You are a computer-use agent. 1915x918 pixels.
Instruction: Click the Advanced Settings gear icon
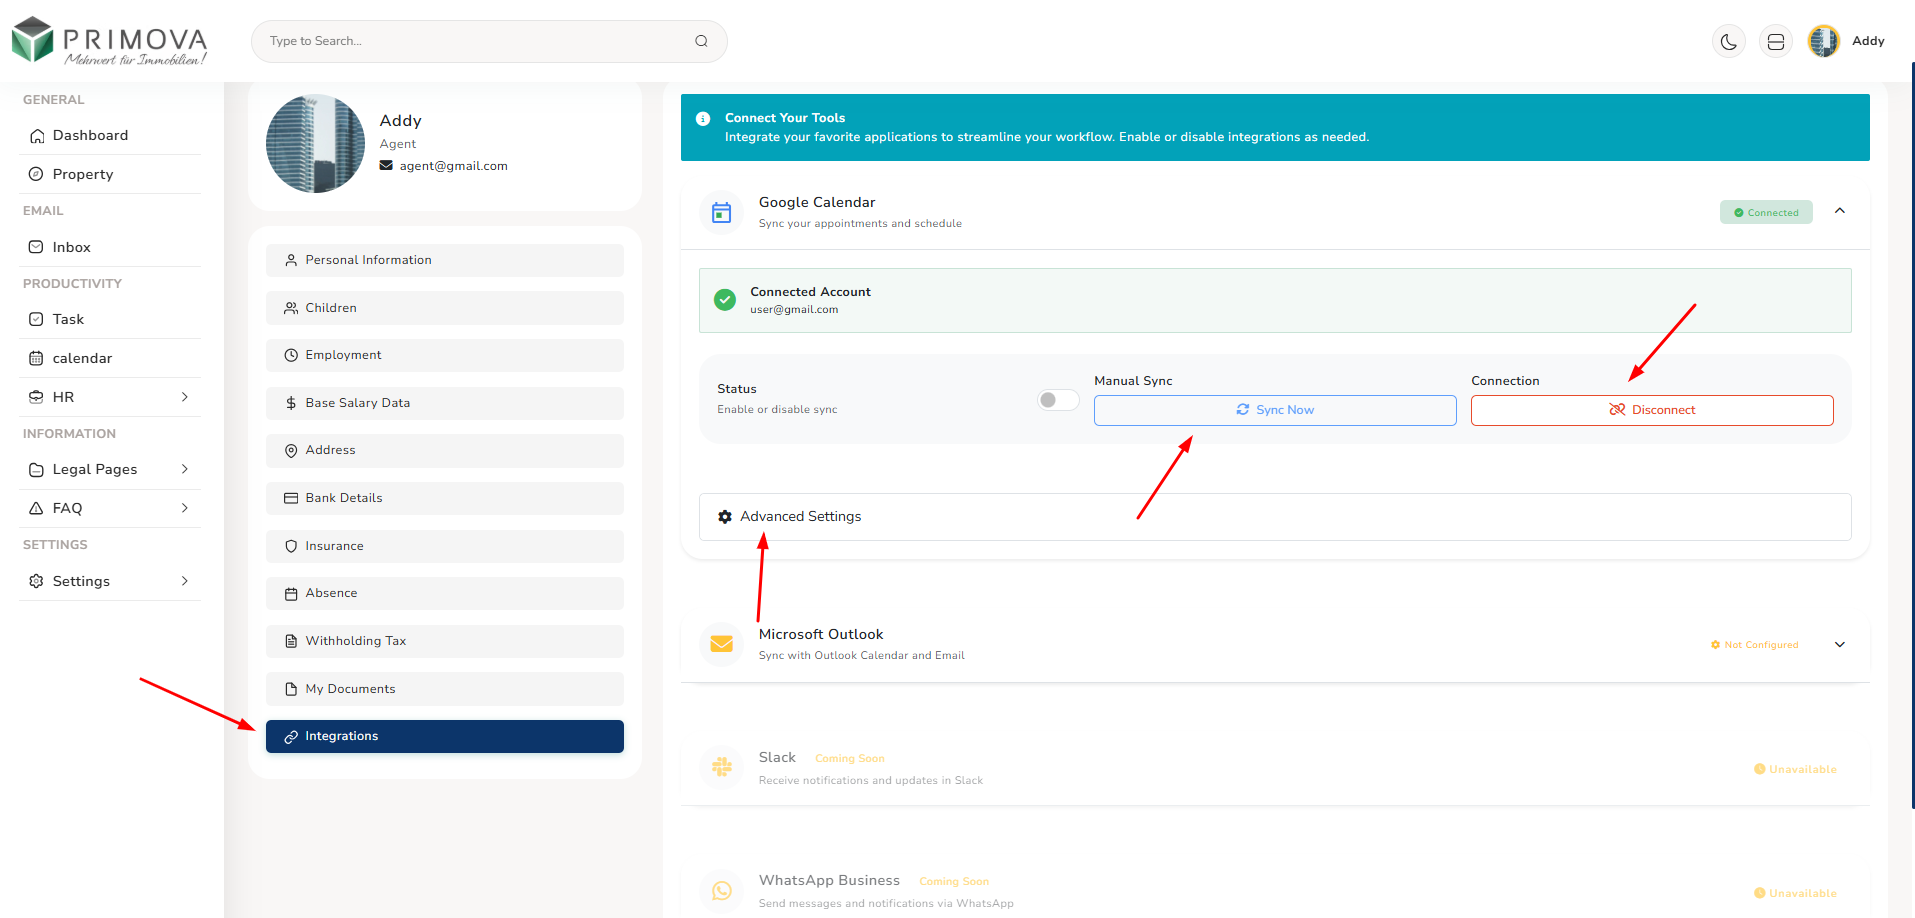tap(724, 516)
